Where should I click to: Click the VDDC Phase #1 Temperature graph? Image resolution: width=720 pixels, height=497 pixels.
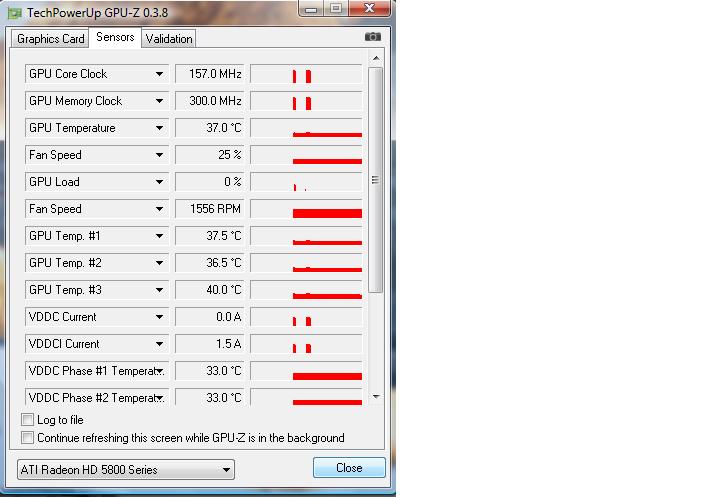tap(306, 371)
